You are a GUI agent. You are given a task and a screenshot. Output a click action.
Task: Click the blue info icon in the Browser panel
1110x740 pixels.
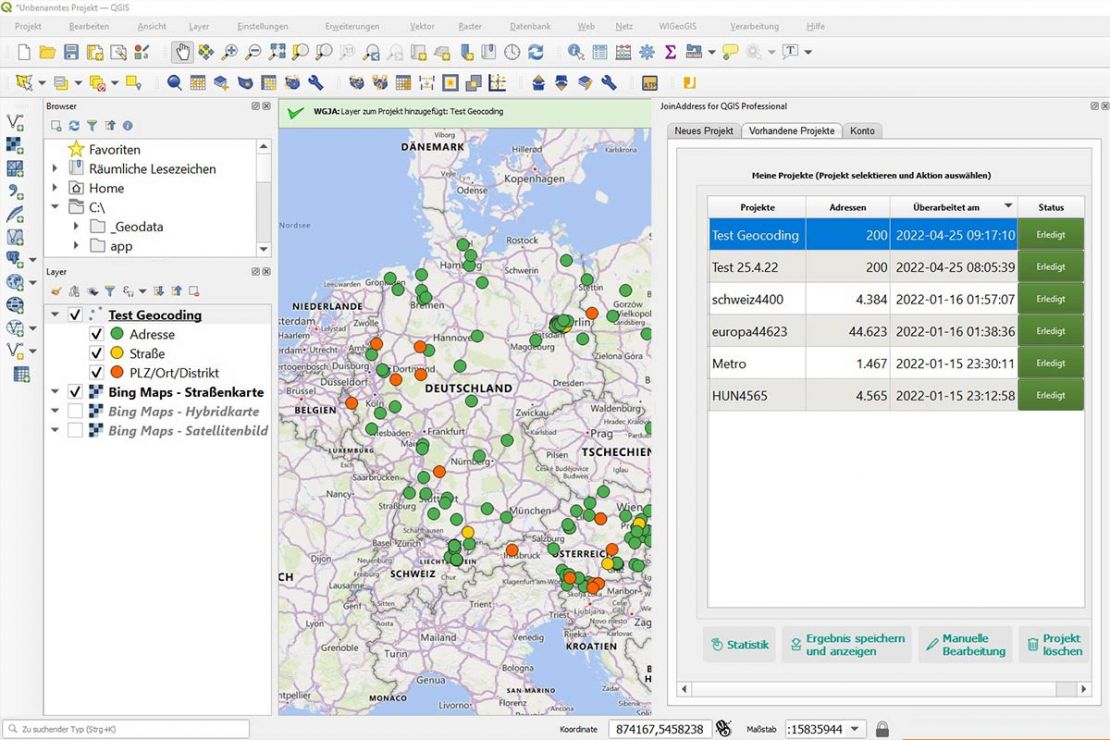click(127, 125)
